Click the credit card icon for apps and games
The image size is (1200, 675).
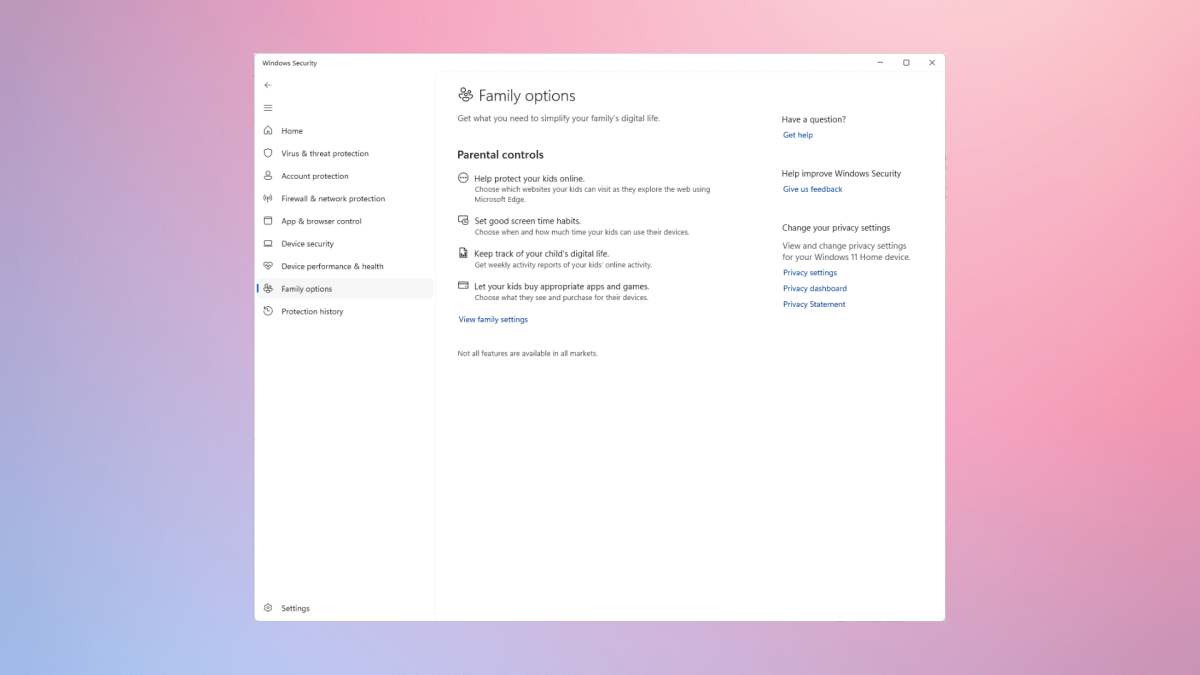click(463, 286)
